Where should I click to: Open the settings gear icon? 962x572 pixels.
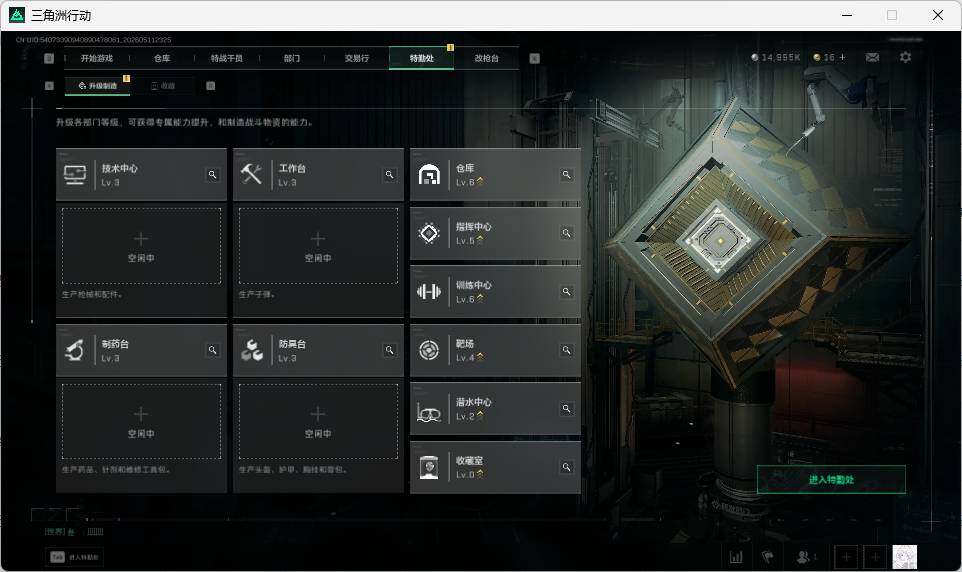coord(905,57)
